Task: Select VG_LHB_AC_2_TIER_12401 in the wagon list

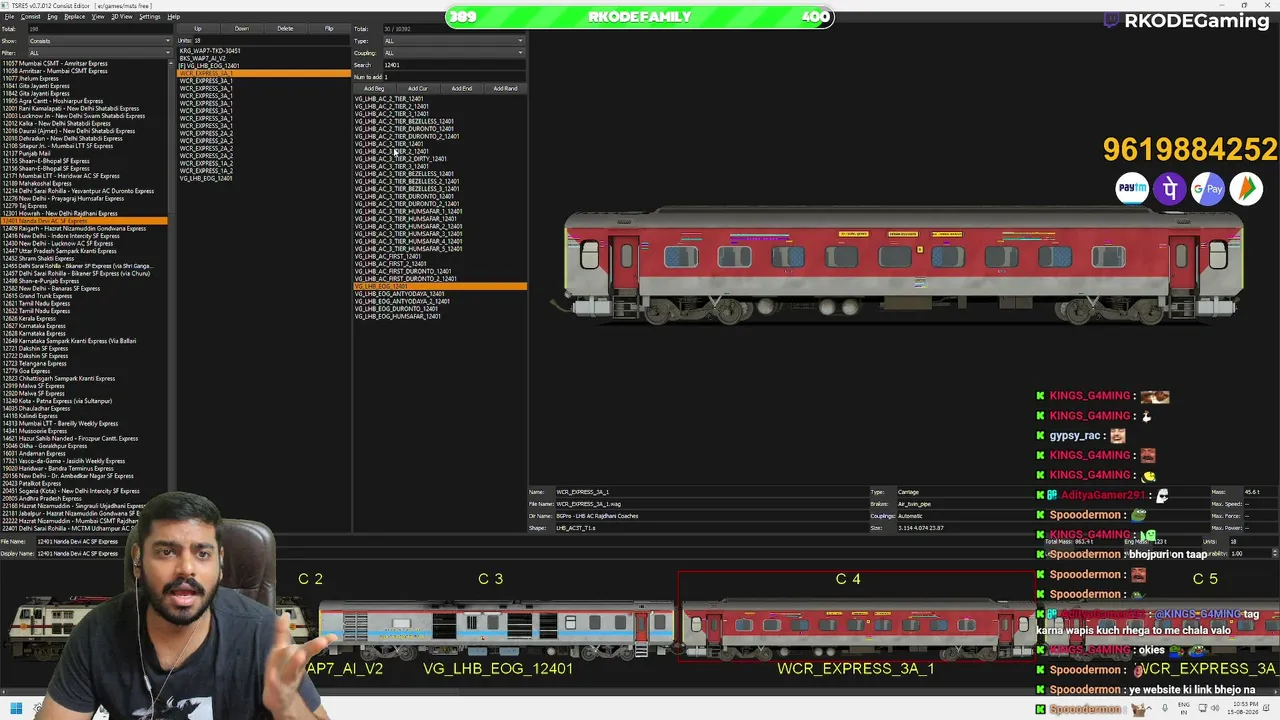Action: [389, 99]
